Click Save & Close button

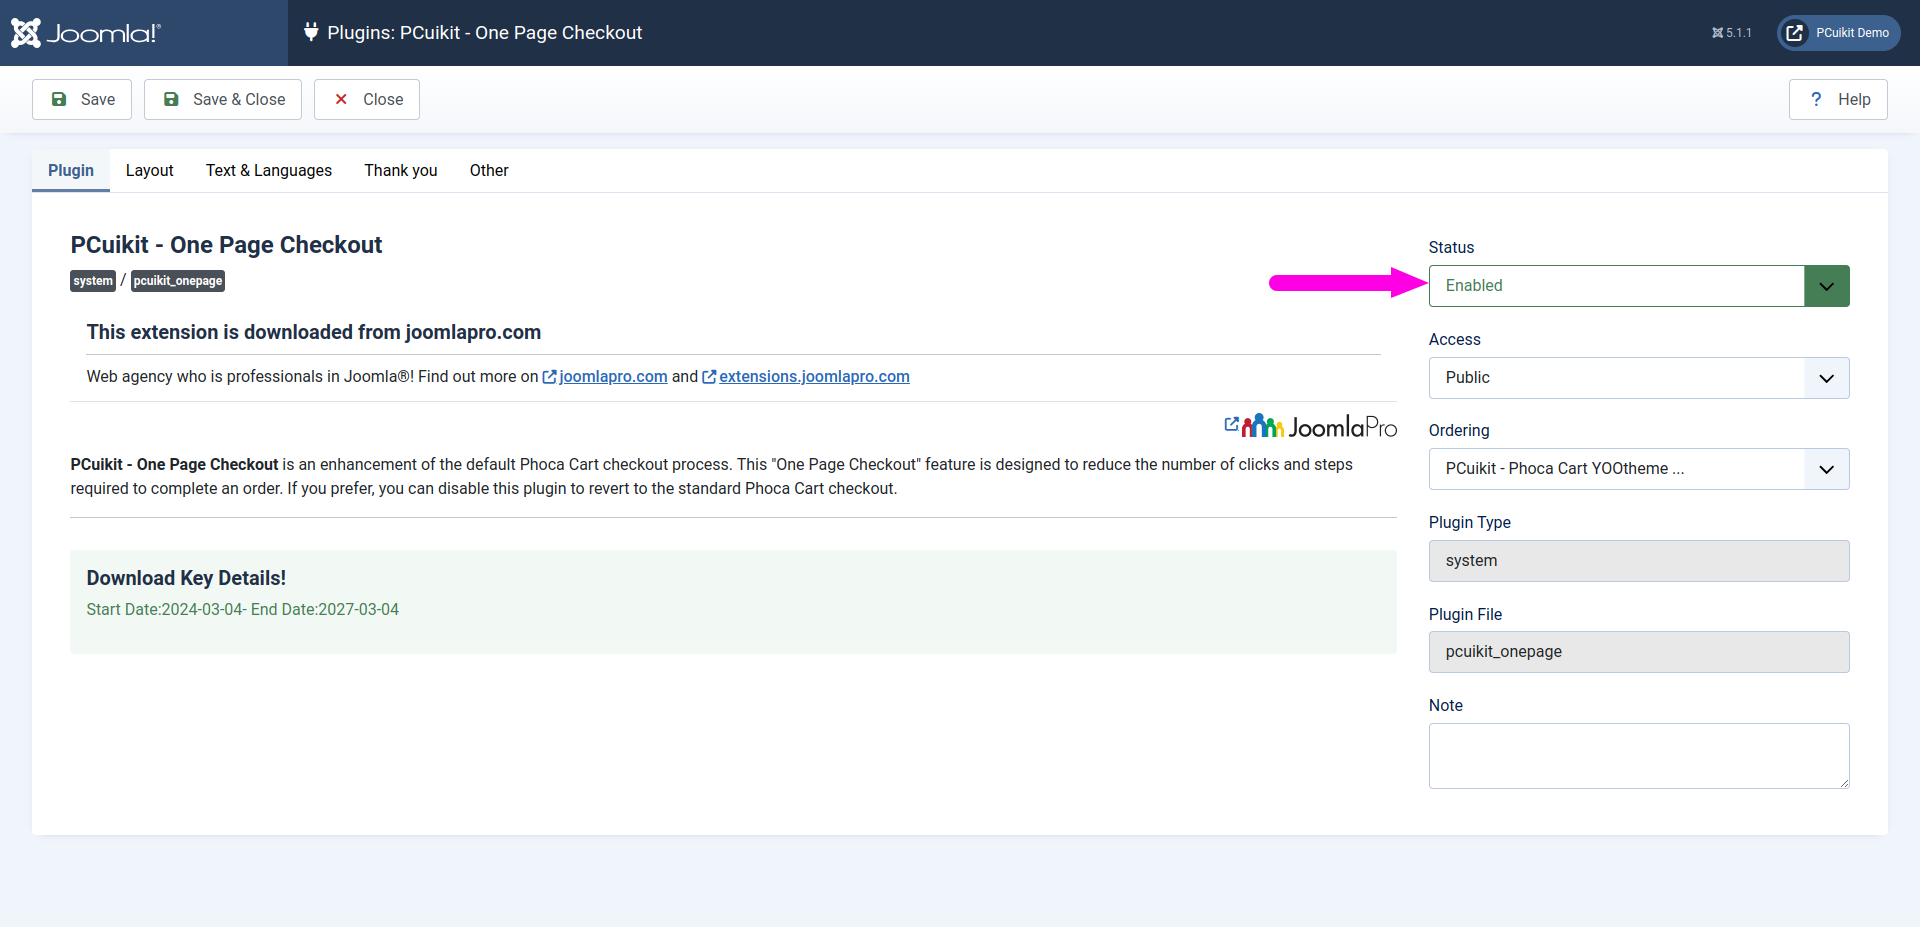pyautogui.click(x=223, y=99)
